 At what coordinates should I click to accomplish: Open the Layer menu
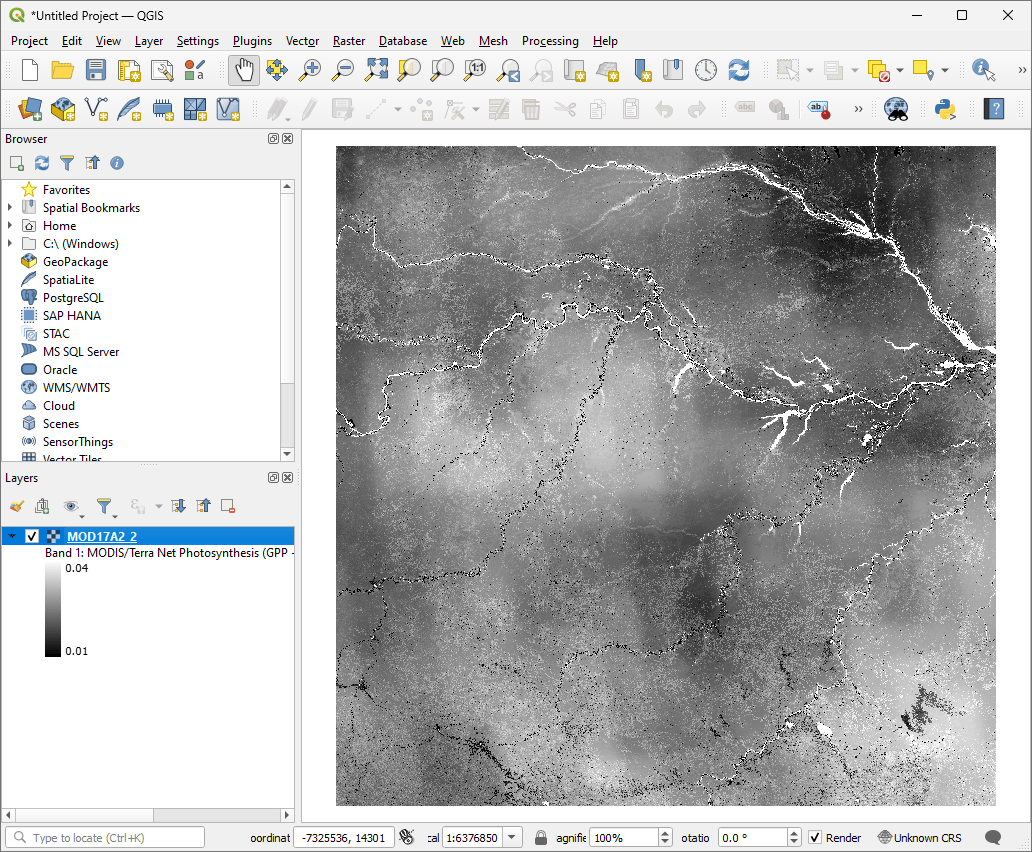tap(149, 41)
